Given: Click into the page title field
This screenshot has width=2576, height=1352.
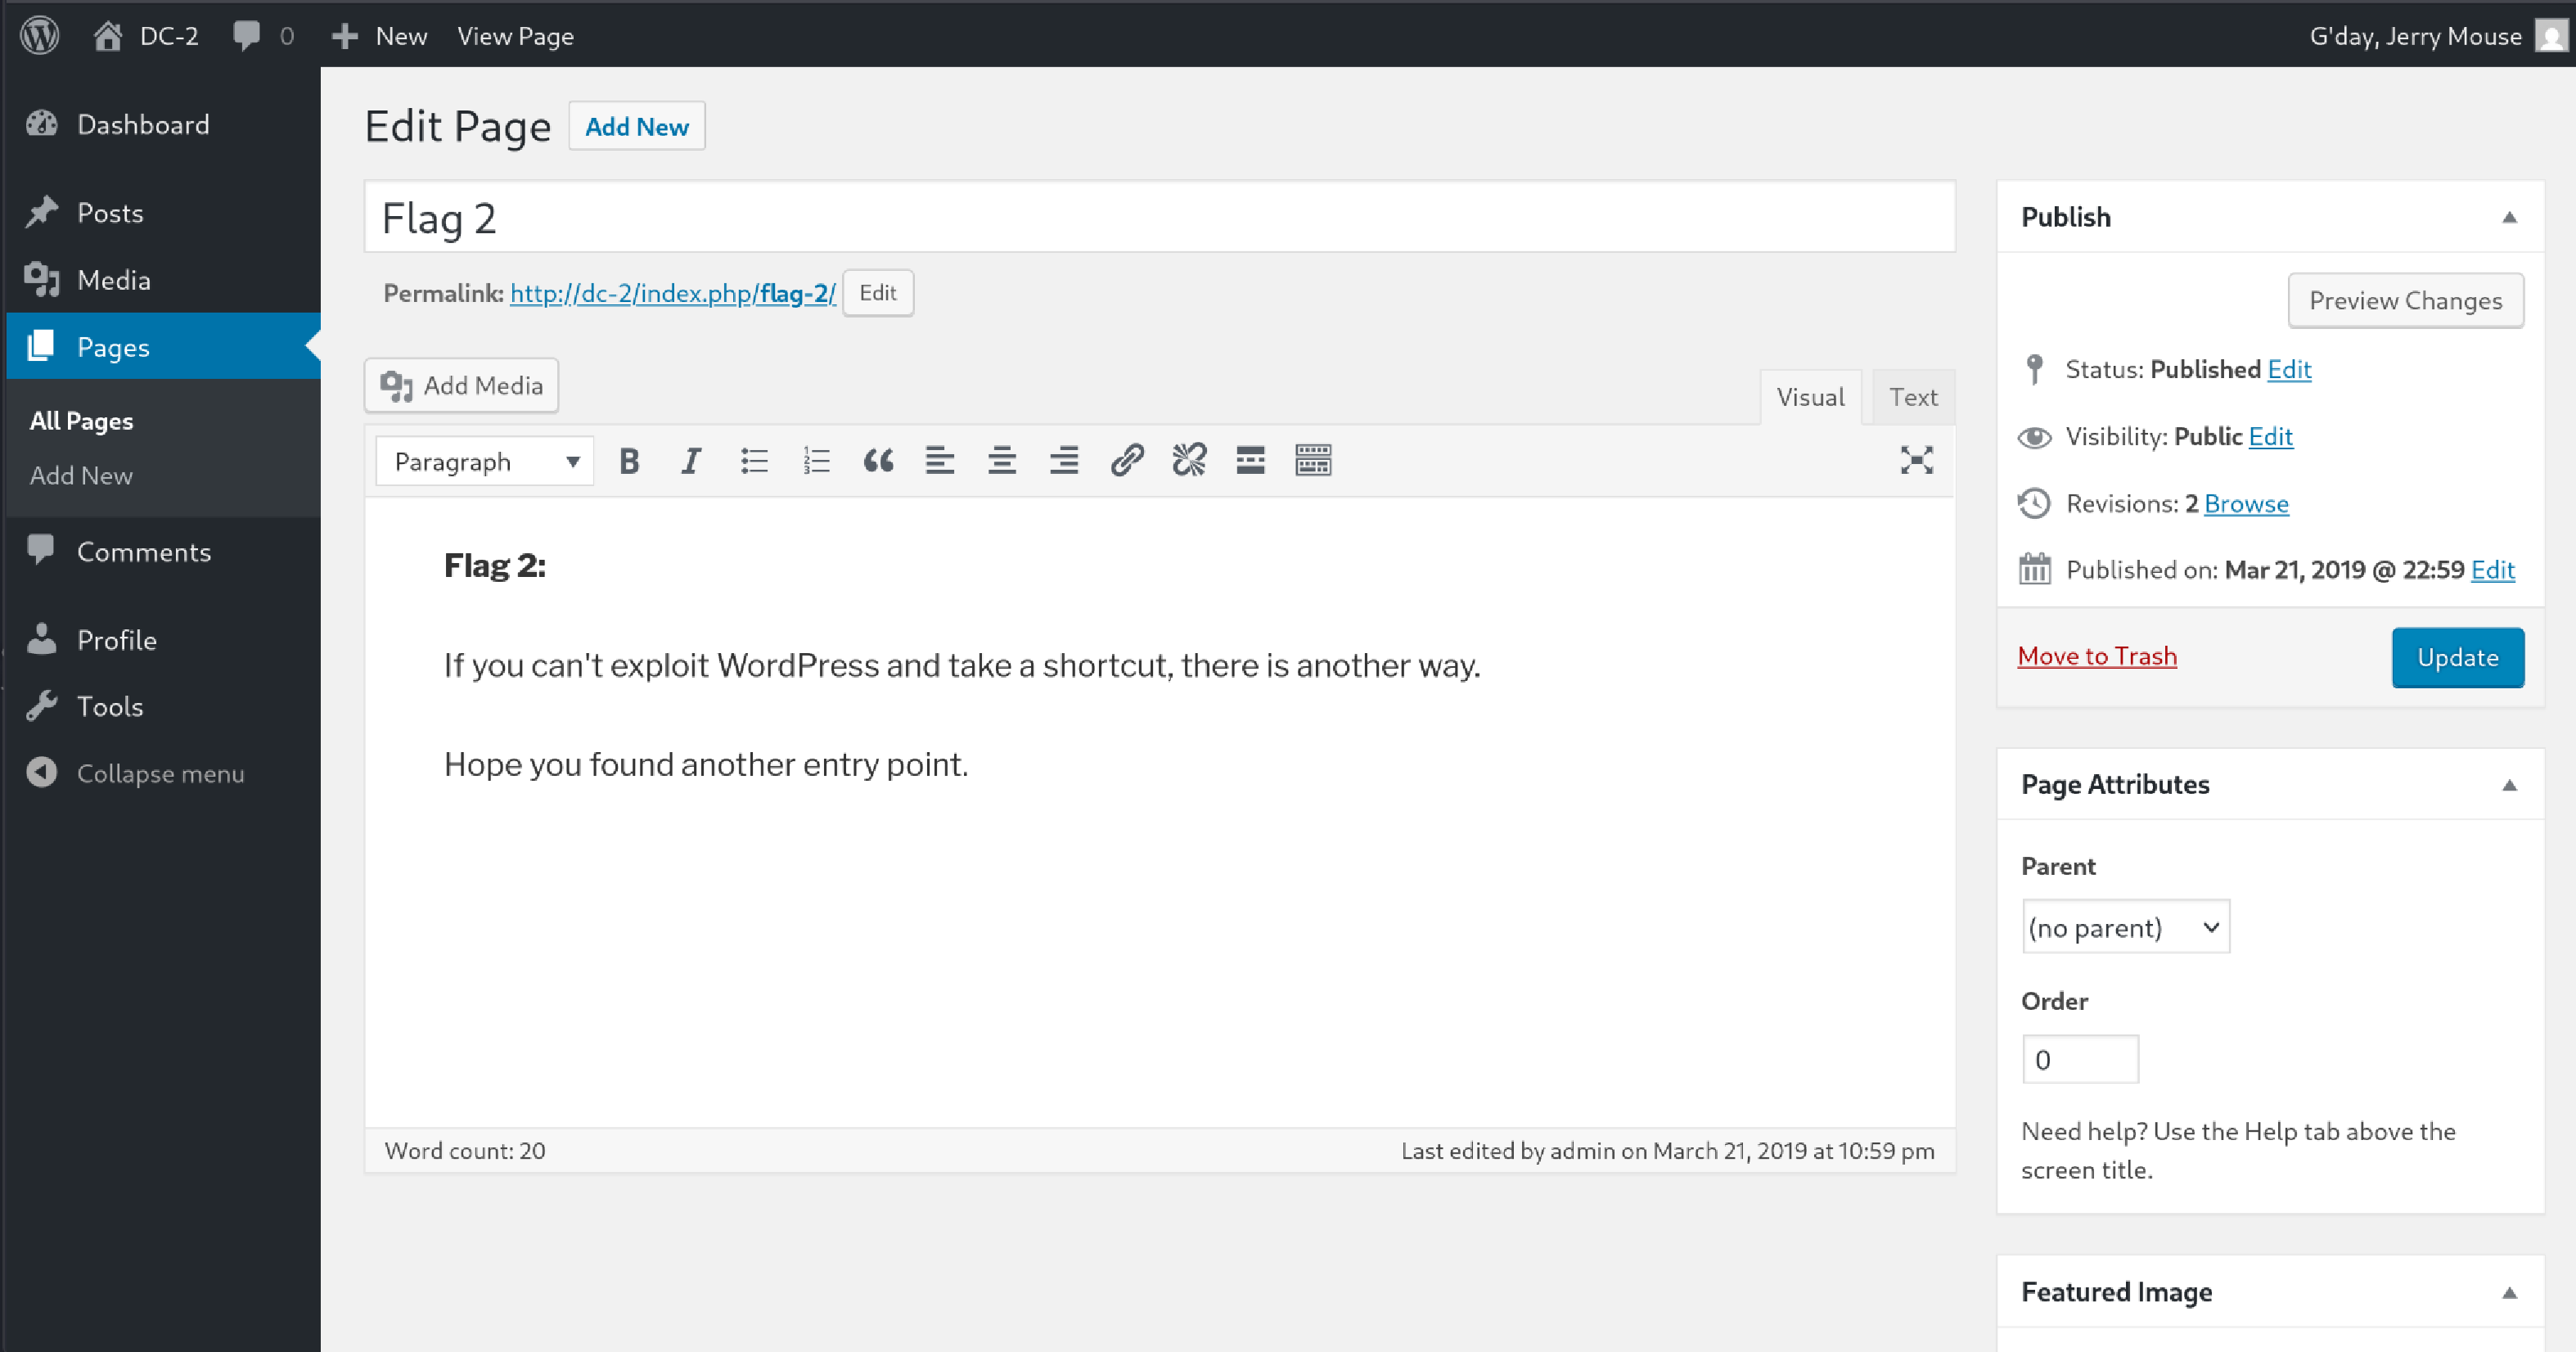Looking at the screenshot, I should [1159, 217].
